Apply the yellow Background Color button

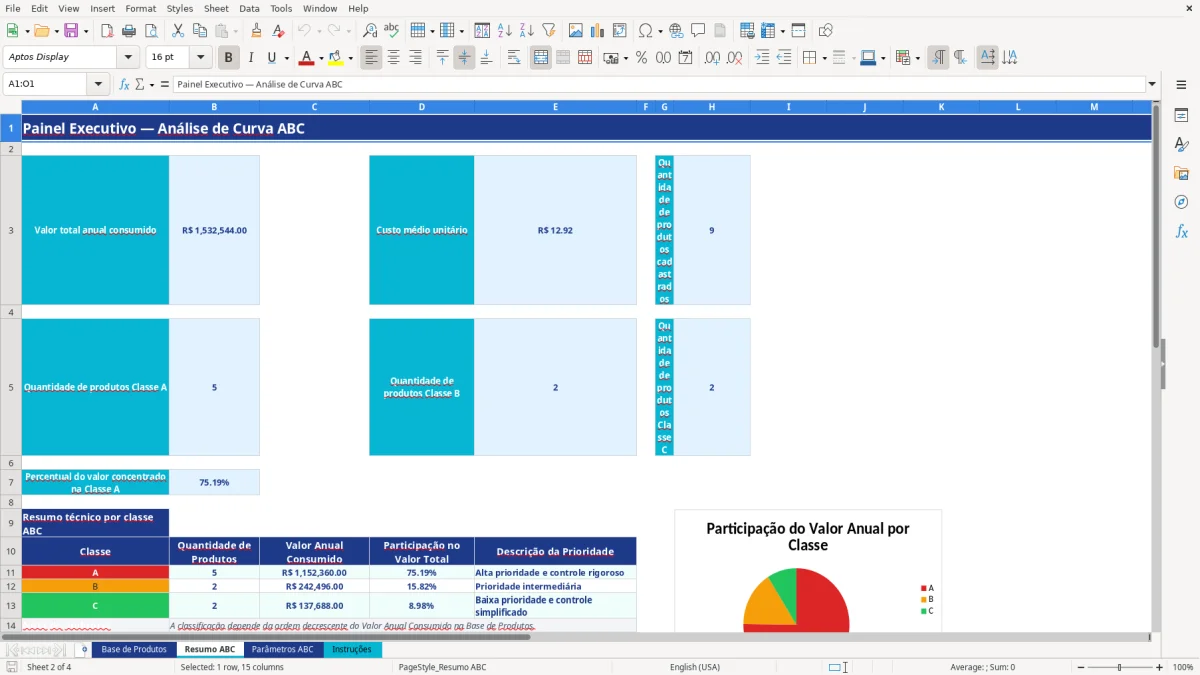pyautogui.click(x=336, y=58)
